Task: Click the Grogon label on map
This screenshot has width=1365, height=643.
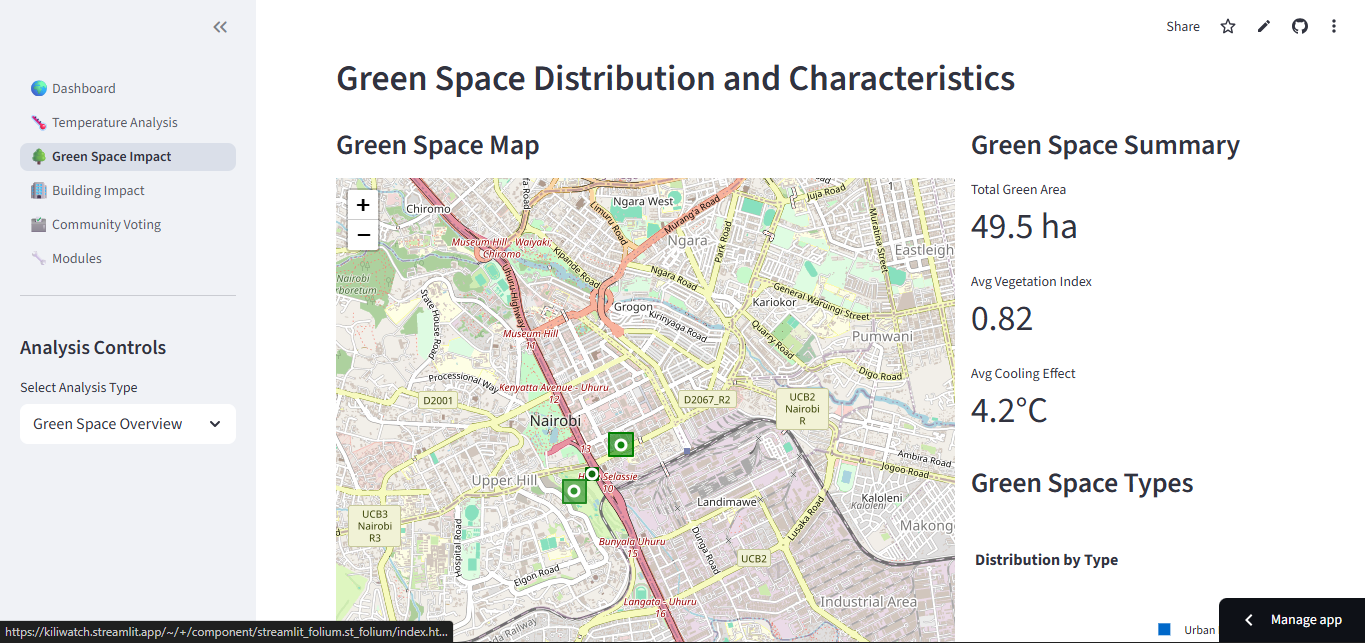Action: 633,308
